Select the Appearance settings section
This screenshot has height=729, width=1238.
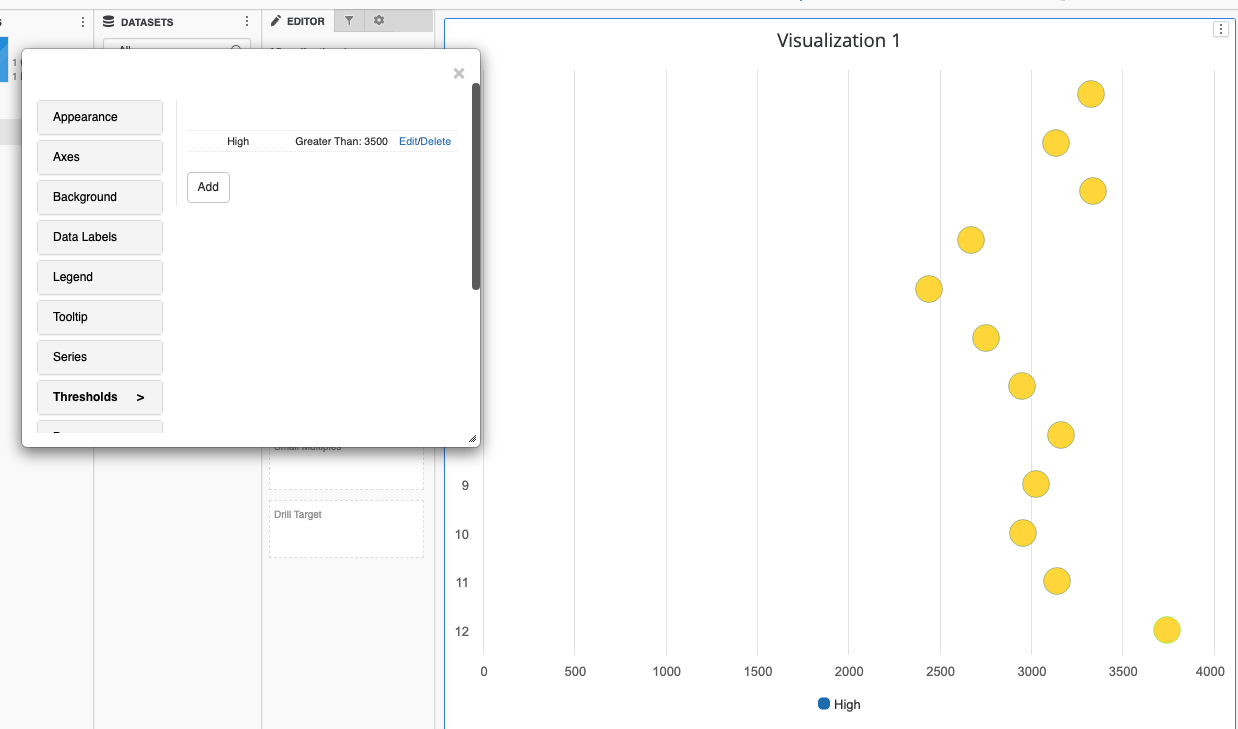pyautogui.click(x=100, y=117)
